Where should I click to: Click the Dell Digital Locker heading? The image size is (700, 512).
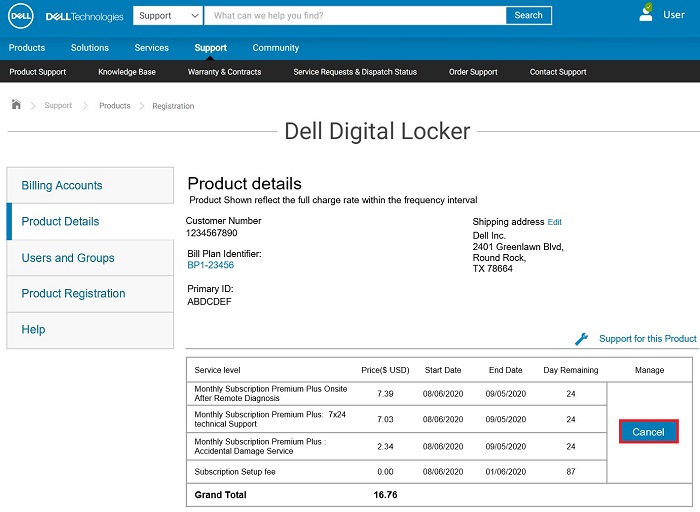[x=377, y=131]
